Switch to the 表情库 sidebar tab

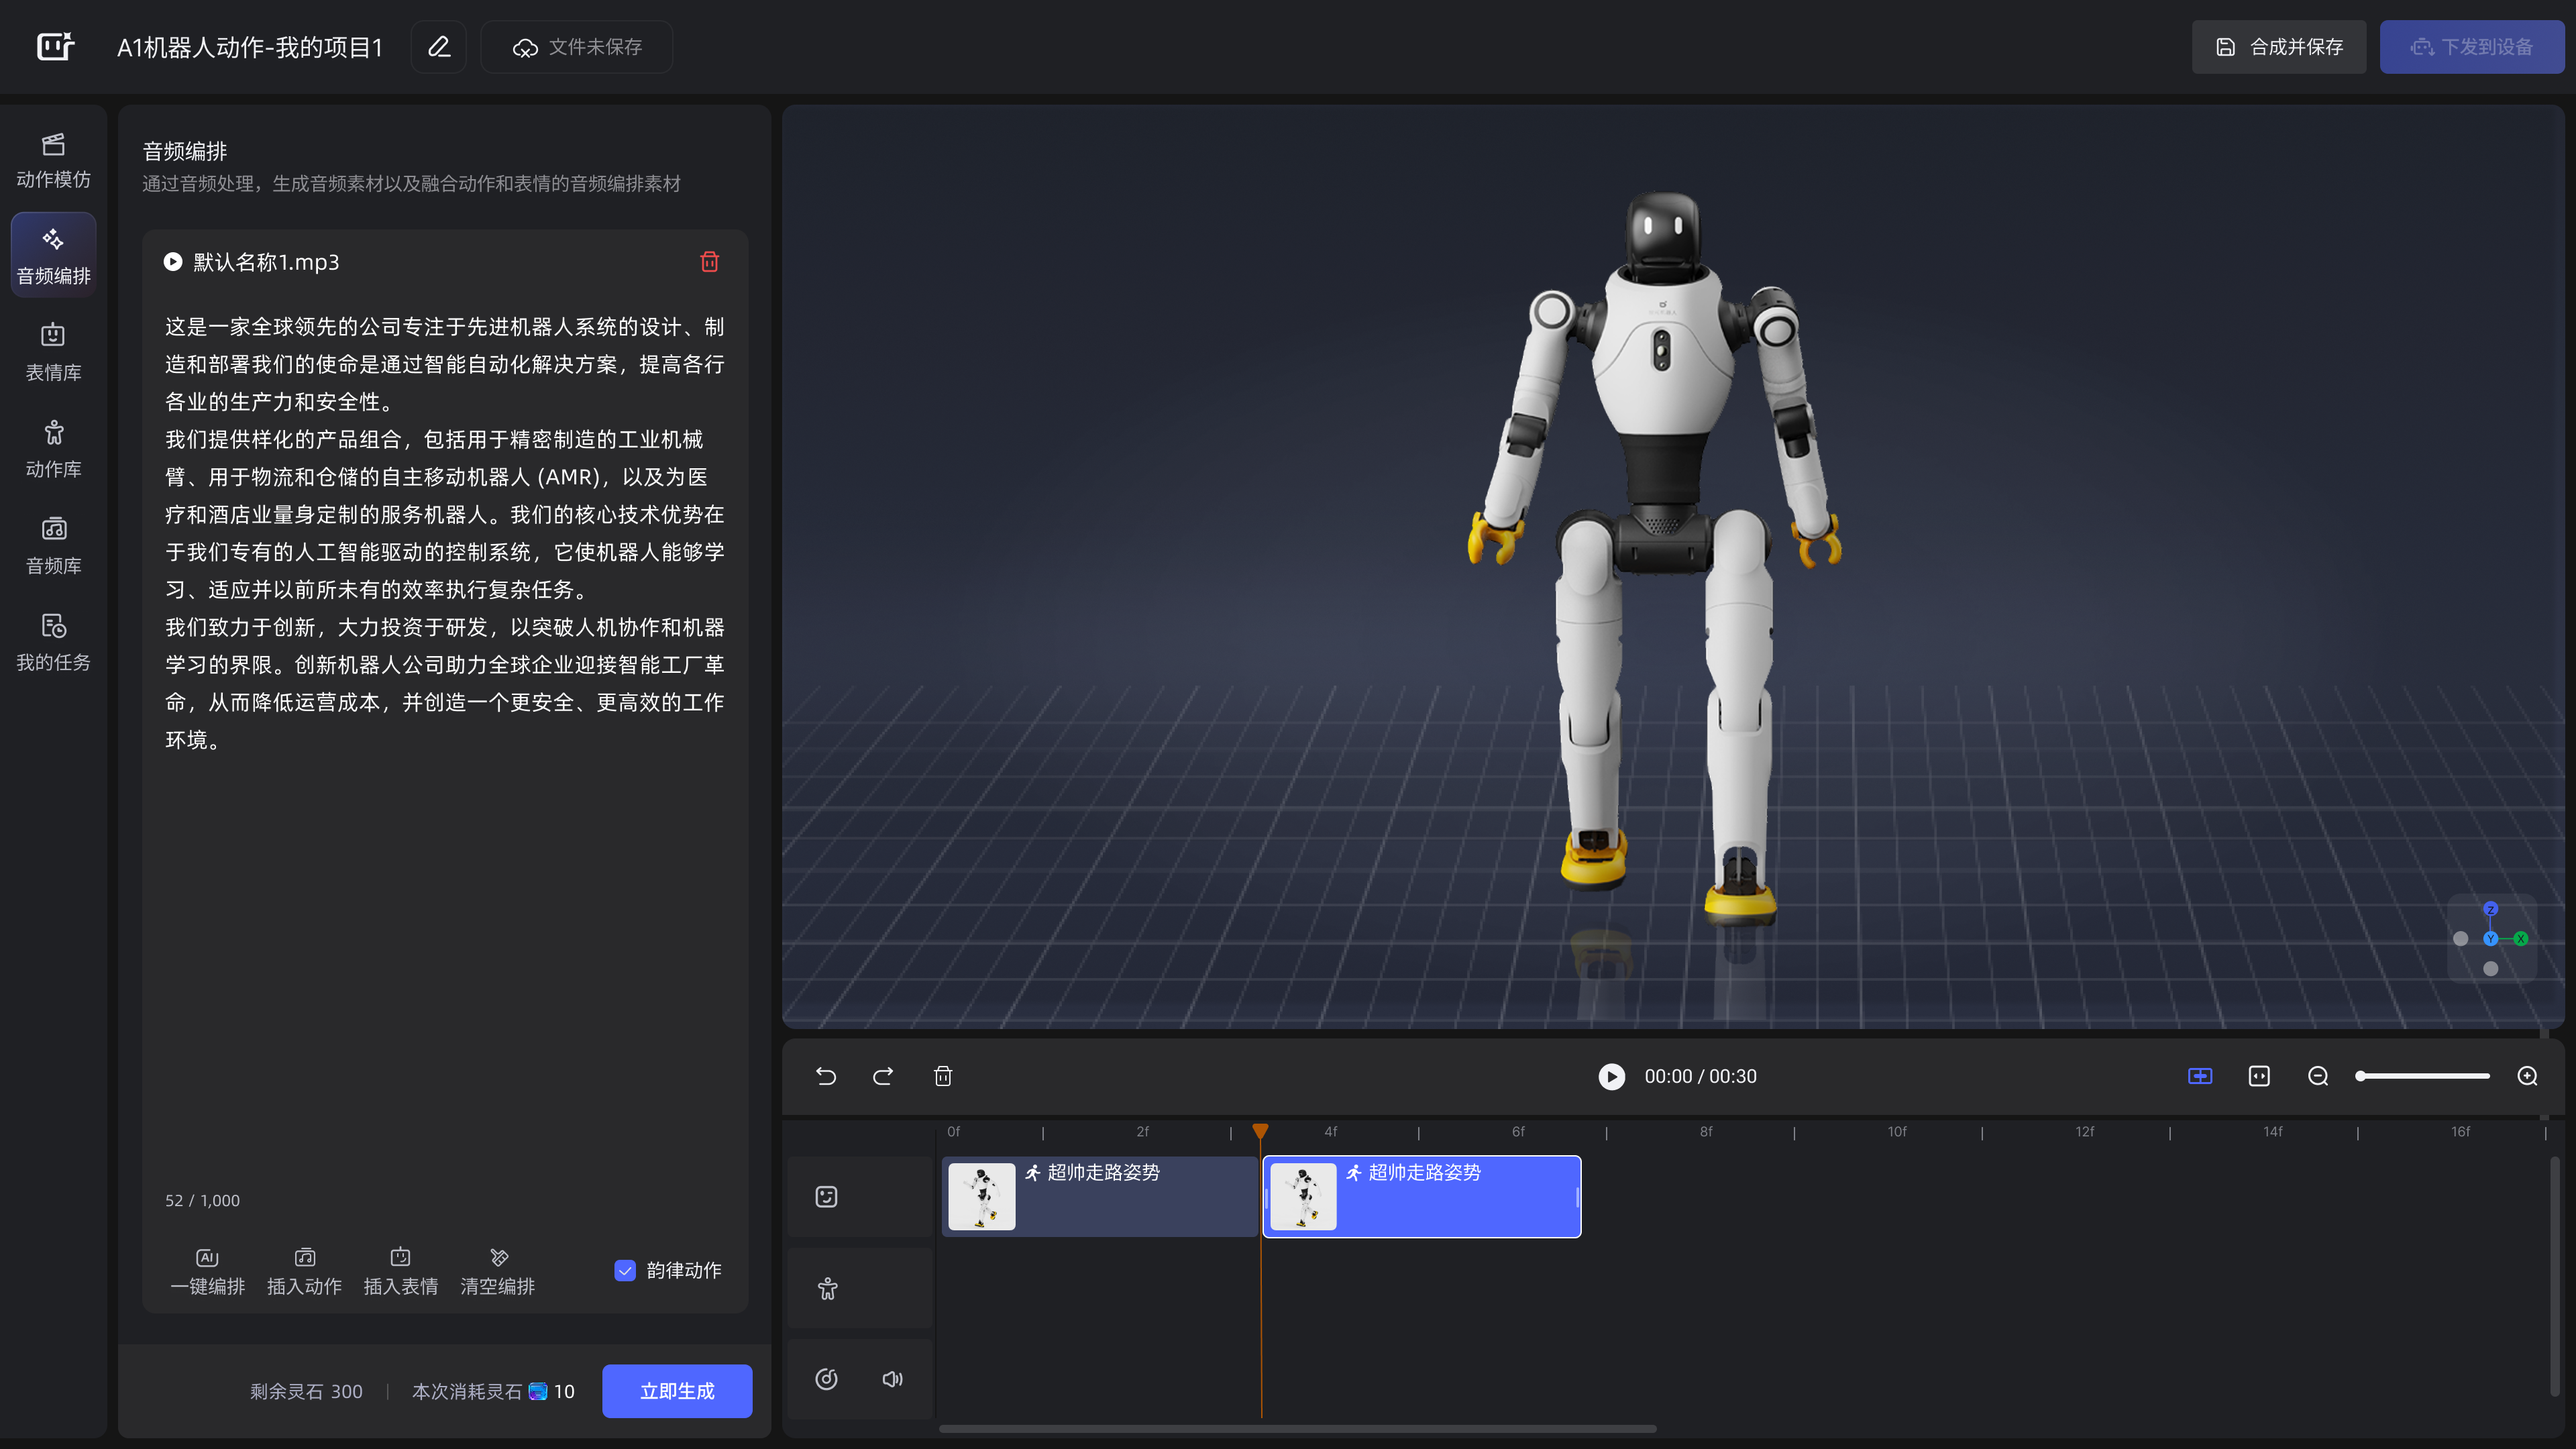point(54,352)
